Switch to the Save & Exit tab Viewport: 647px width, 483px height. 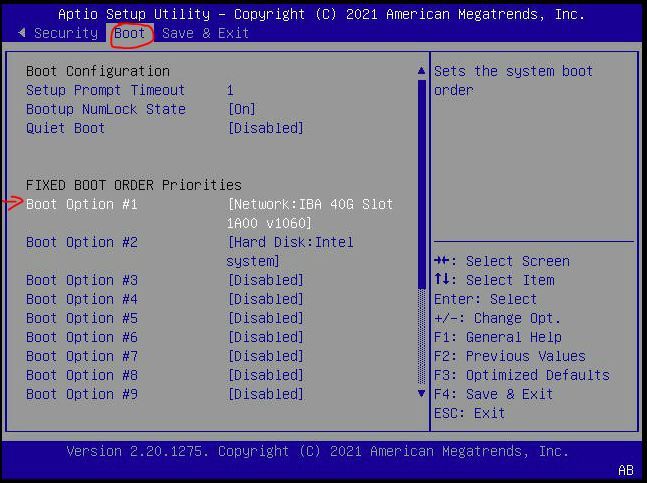205,33
